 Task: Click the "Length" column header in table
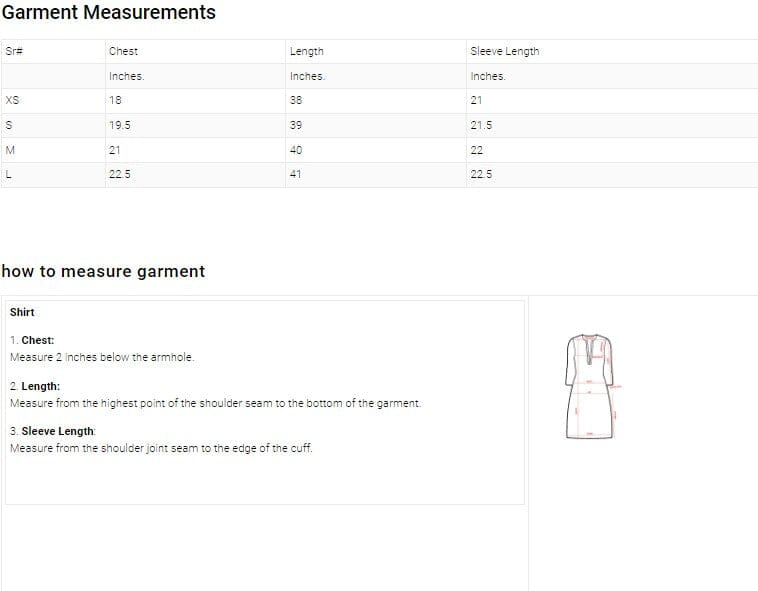[306, 51]
